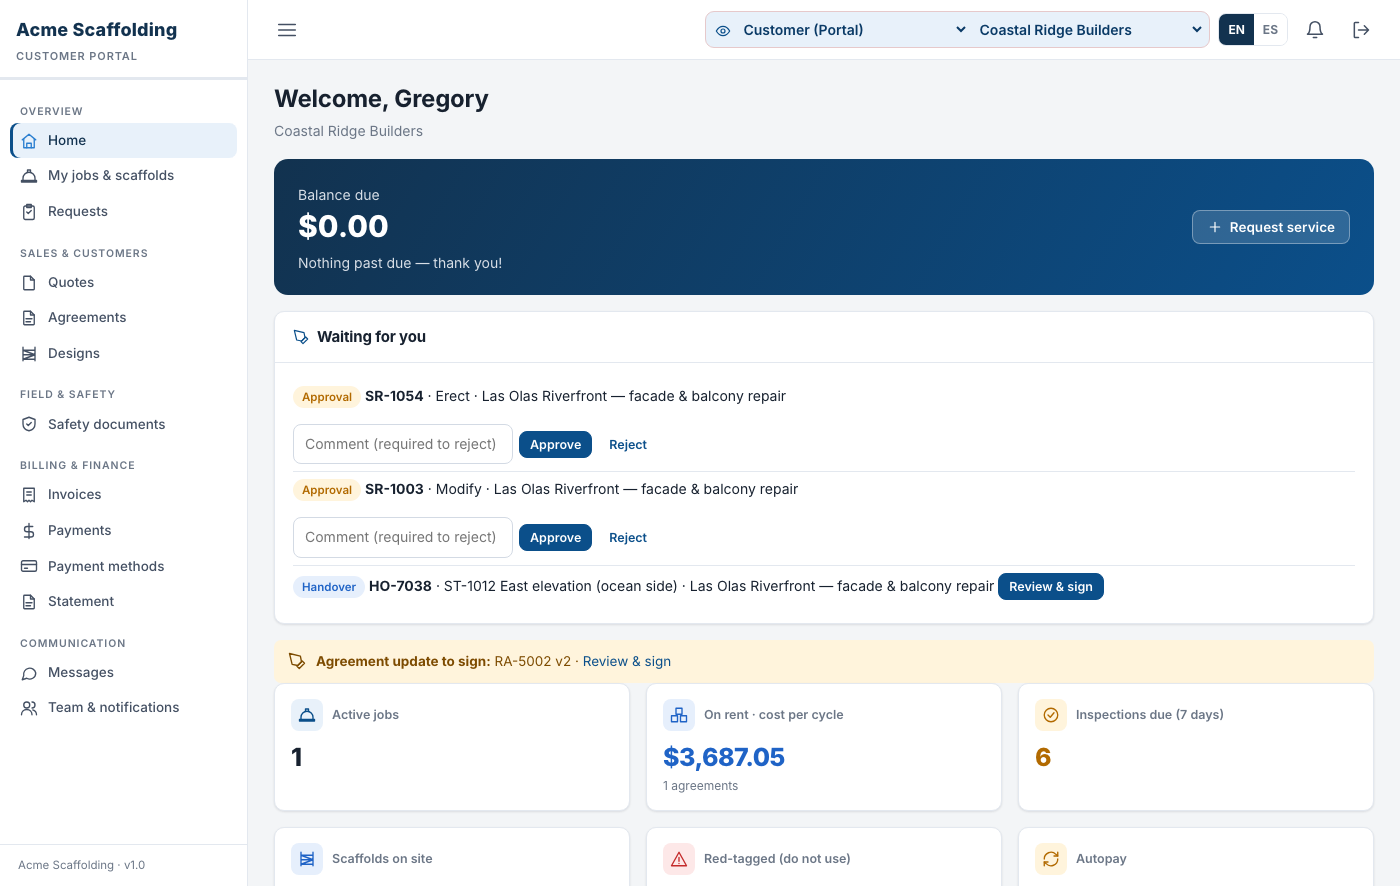The height and width of the screenshot is (886, 1400).
Task: Click the comment field for SR-1054
Action: pyautogui.click(x=403, y=444)
